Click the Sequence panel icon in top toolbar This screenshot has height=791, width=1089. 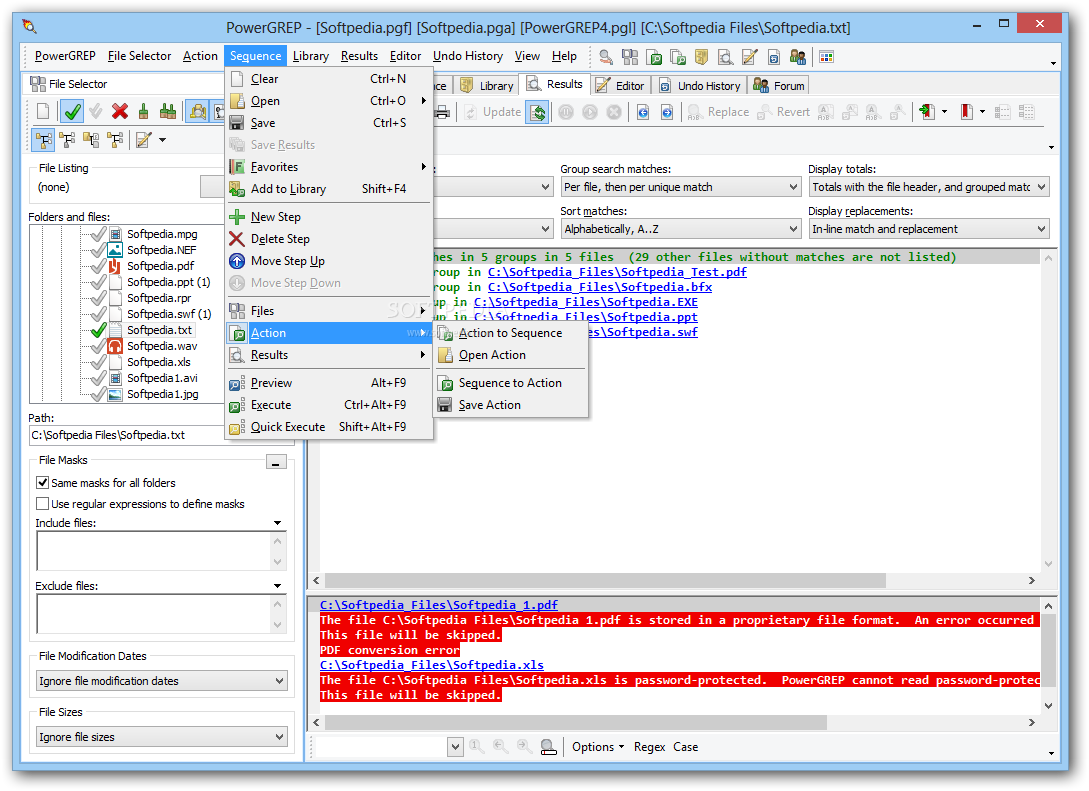point(678,57)
